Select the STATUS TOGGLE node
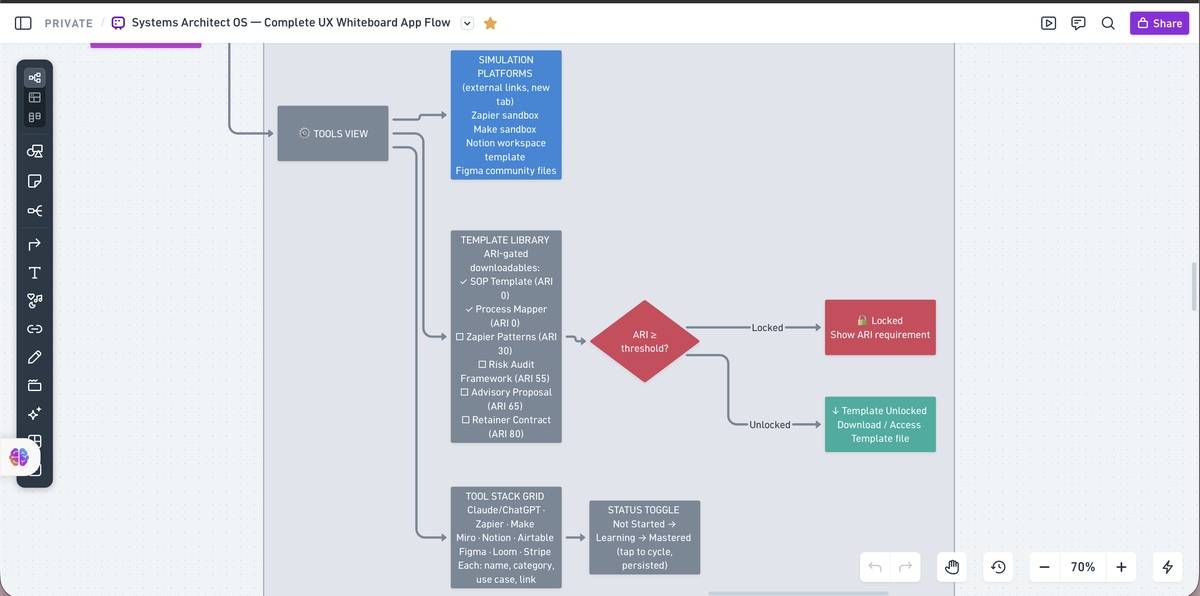 (644, 537)
